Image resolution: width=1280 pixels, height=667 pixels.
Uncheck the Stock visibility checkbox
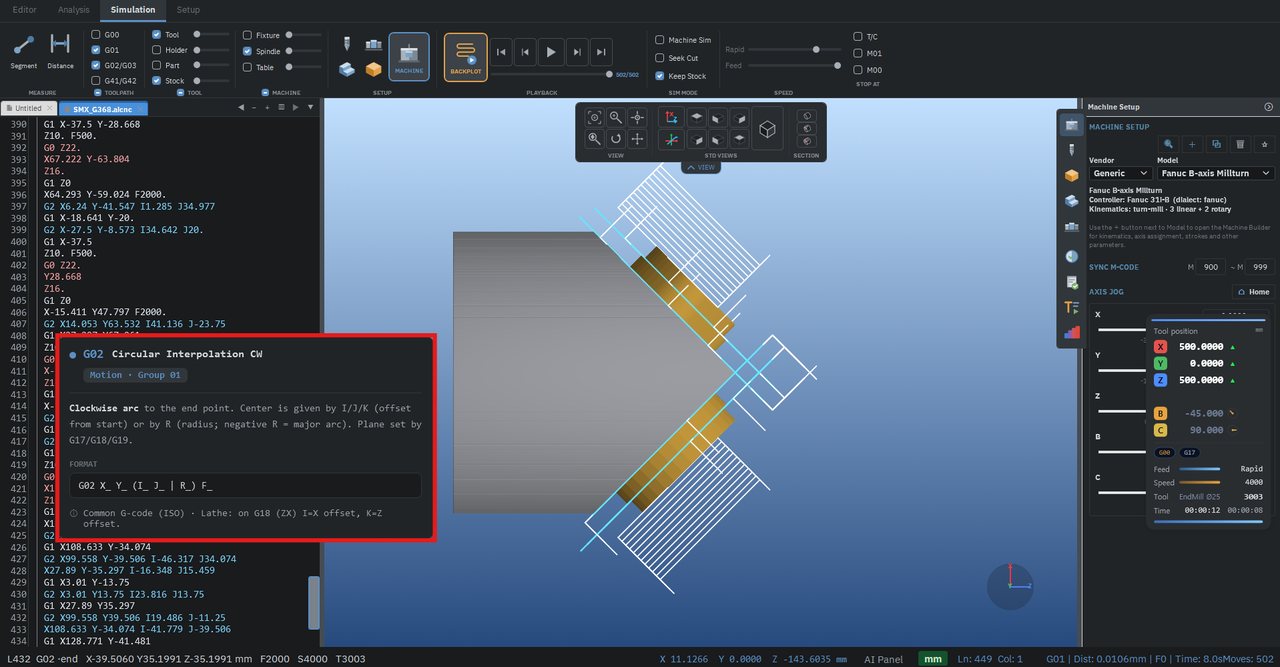pos(157,81)
